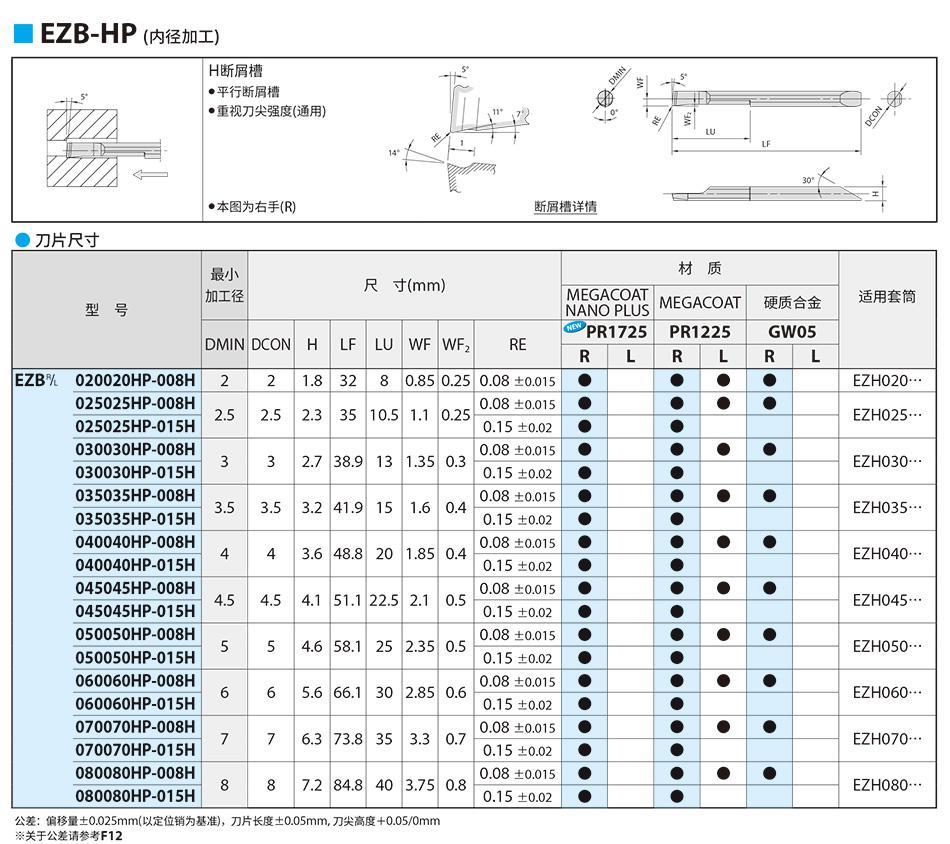950x844 pixels.
Task: Select model 025025HP-008H
Action: (135, 403)
